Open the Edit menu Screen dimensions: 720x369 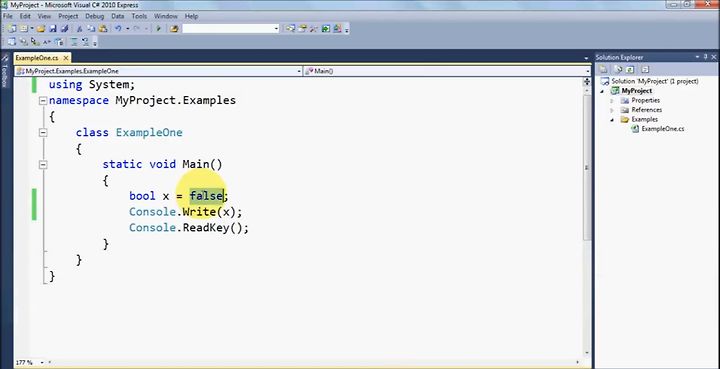pos(25,16)
